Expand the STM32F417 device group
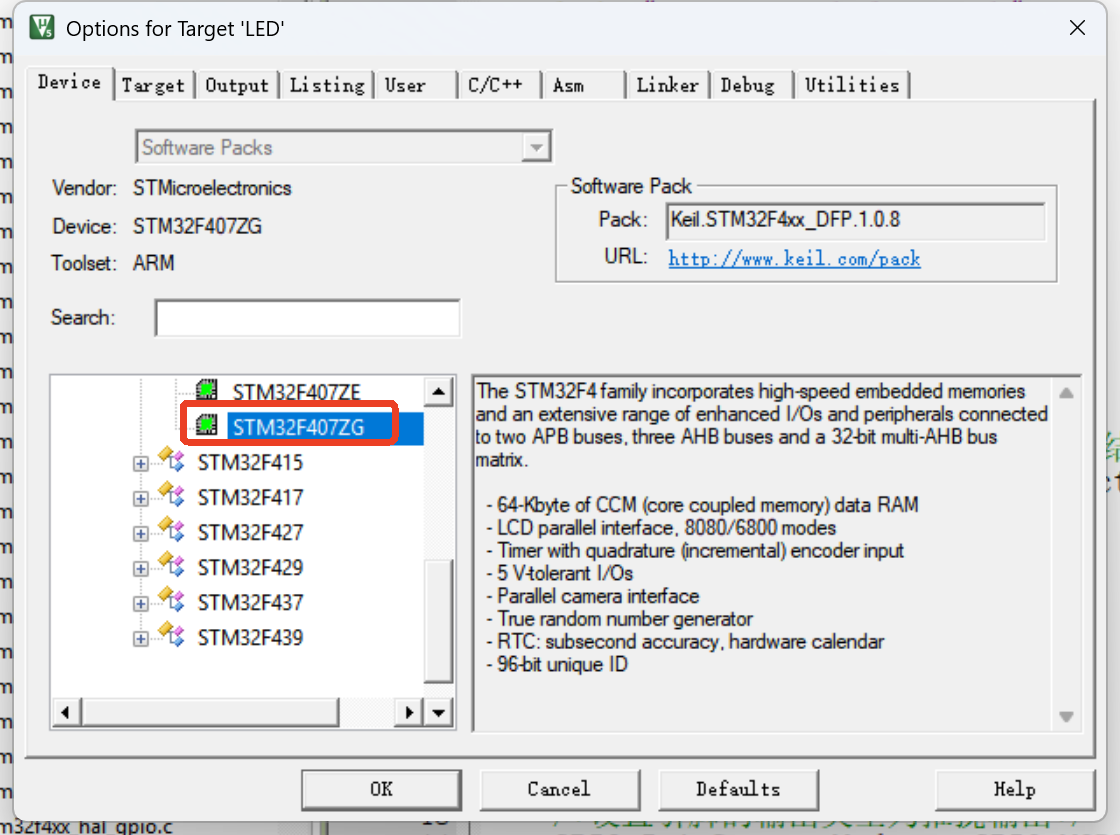The width and height of the screenshot is (1120, 835). pyautogui.click(x=140, y=496)
